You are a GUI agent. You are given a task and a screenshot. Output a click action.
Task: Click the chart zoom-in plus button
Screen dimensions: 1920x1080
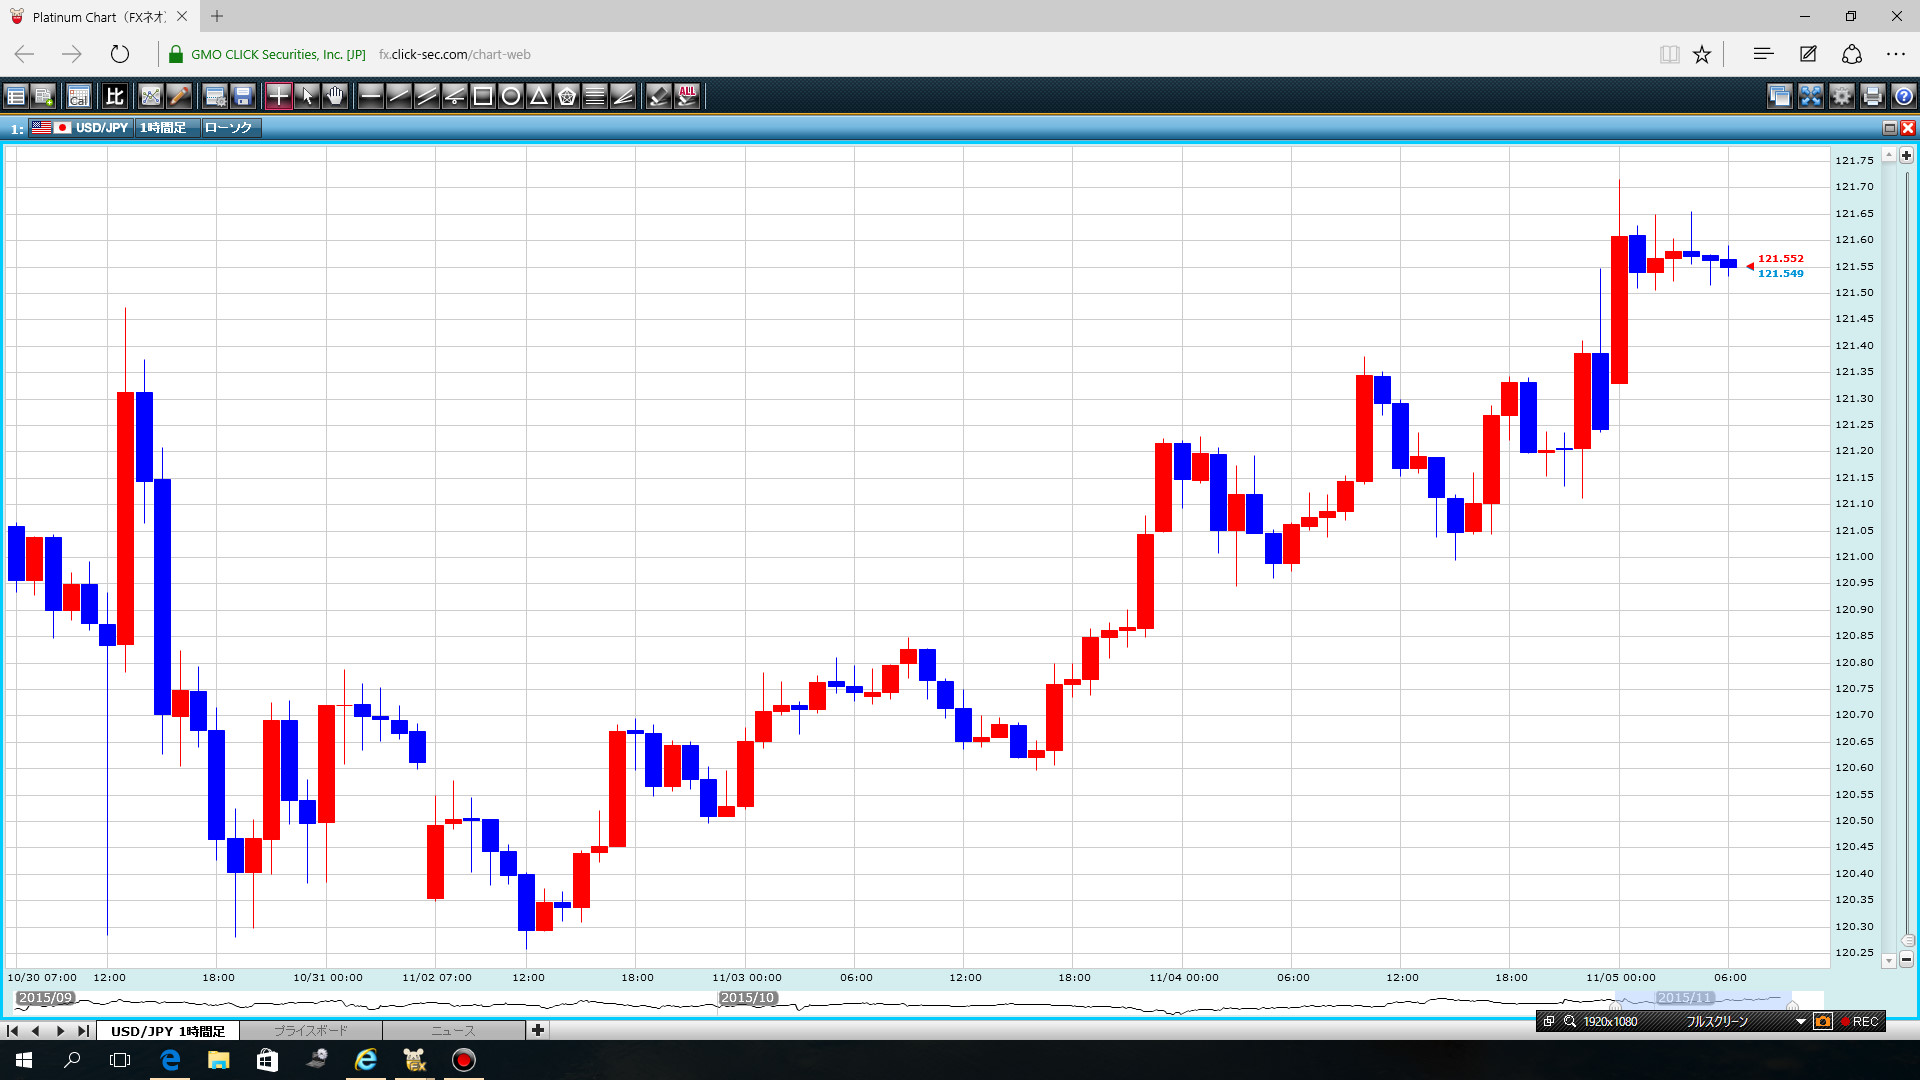(x=1906, y=155)
